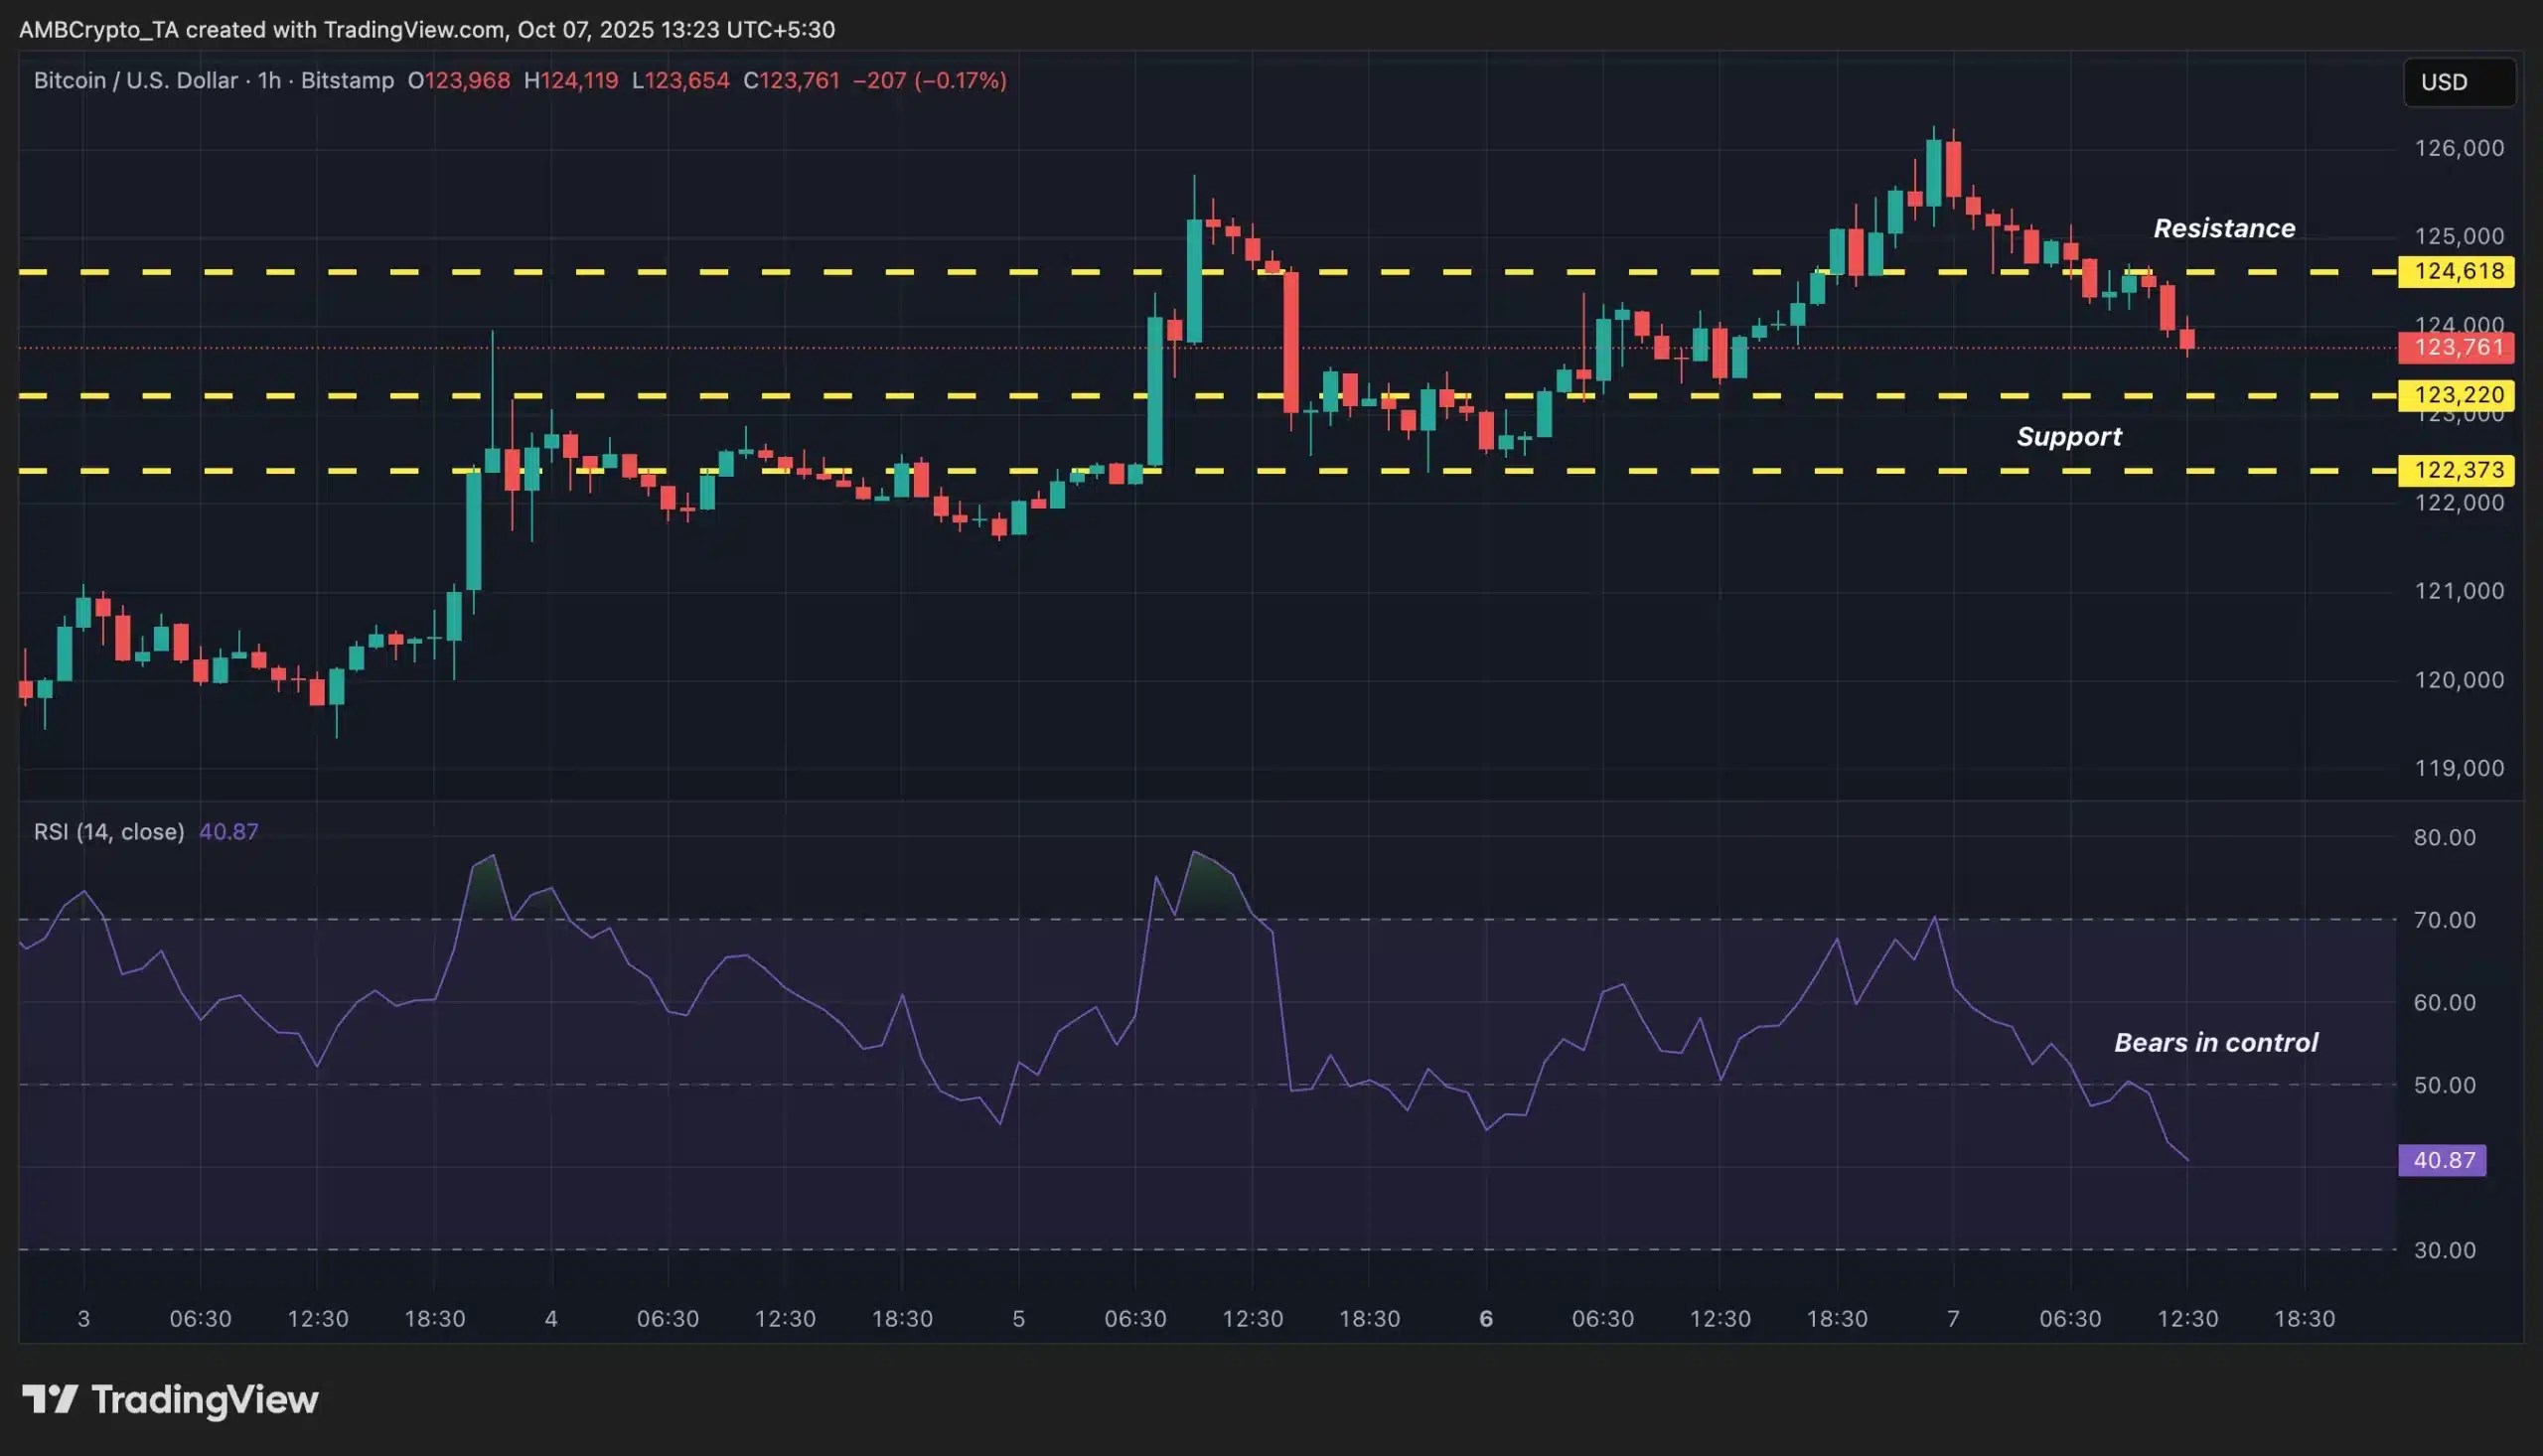Click the 123,220 support price tag
This screenshot has height=1456, width=2543.
pos(2458,395)
